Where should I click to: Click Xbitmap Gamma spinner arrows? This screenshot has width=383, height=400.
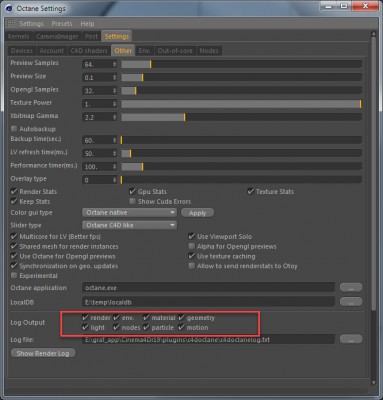pyautogui.click(x=114, y=117)
